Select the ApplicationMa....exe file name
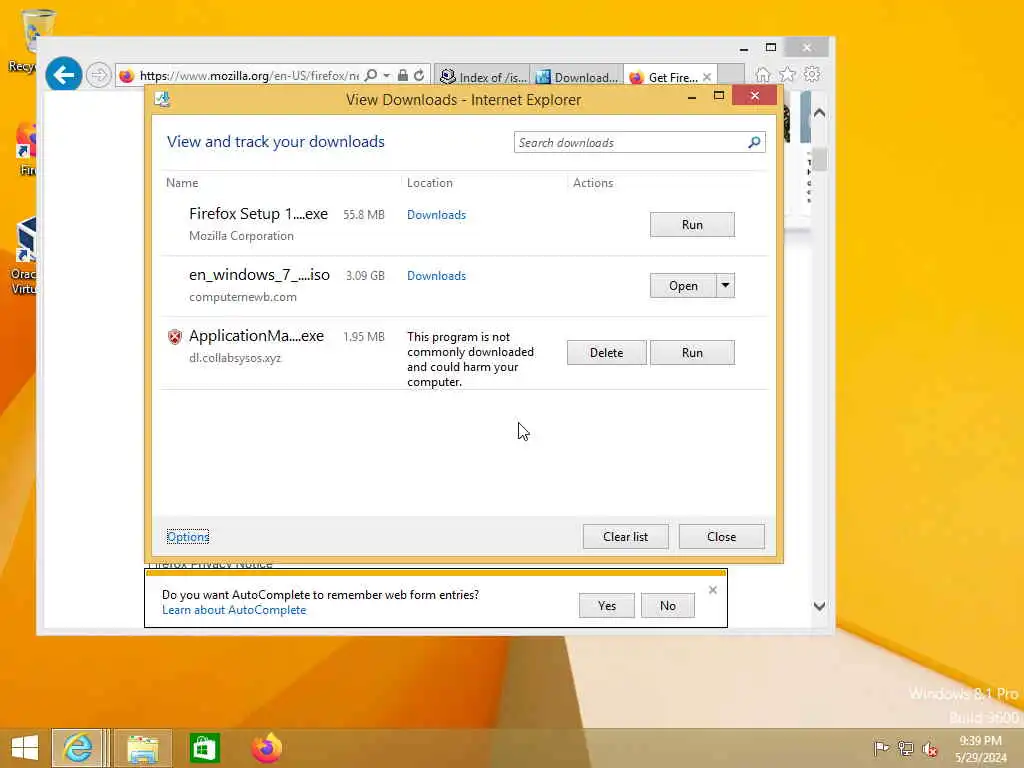This screenshot has width=1024, height=768. pyautogui.click(x=256, y=336)
